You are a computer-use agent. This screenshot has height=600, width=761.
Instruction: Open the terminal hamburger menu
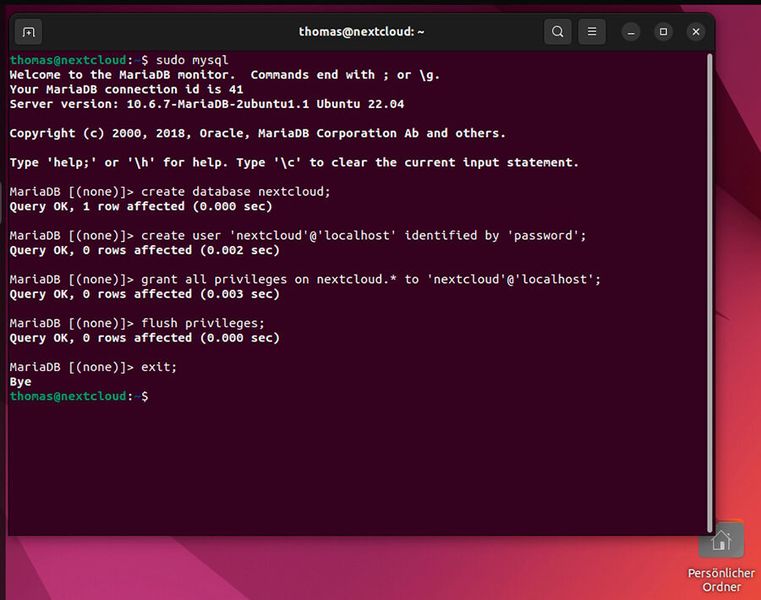tap(592, 32)
